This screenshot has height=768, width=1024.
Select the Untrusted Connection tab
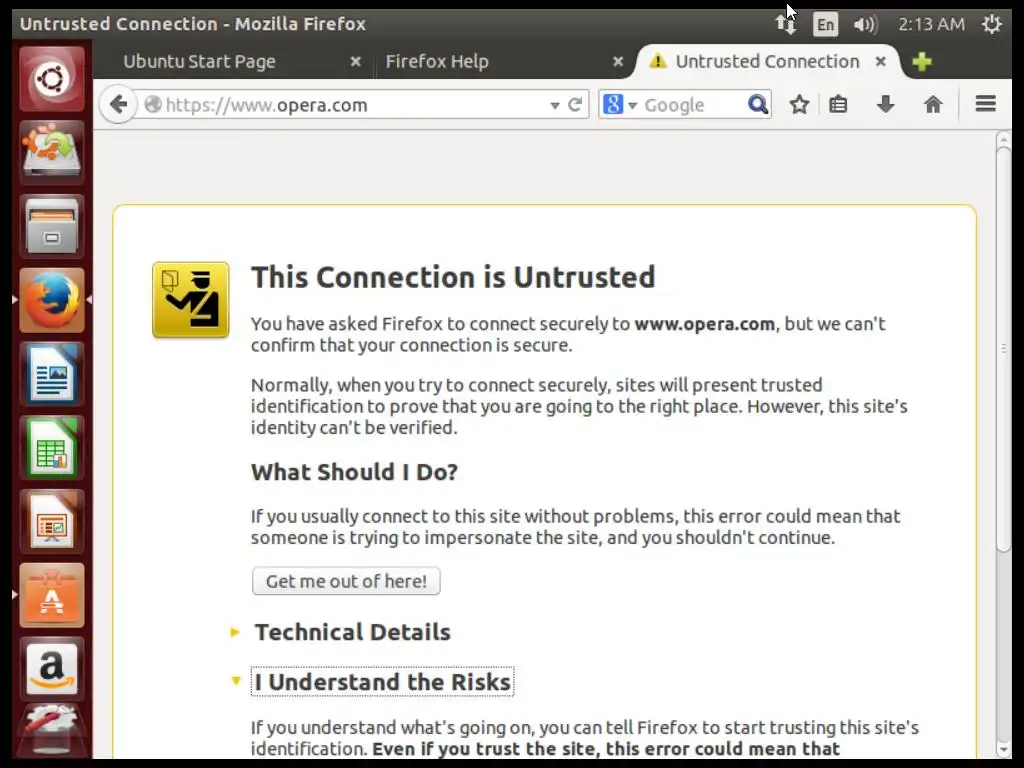click(x=767, y=61)
